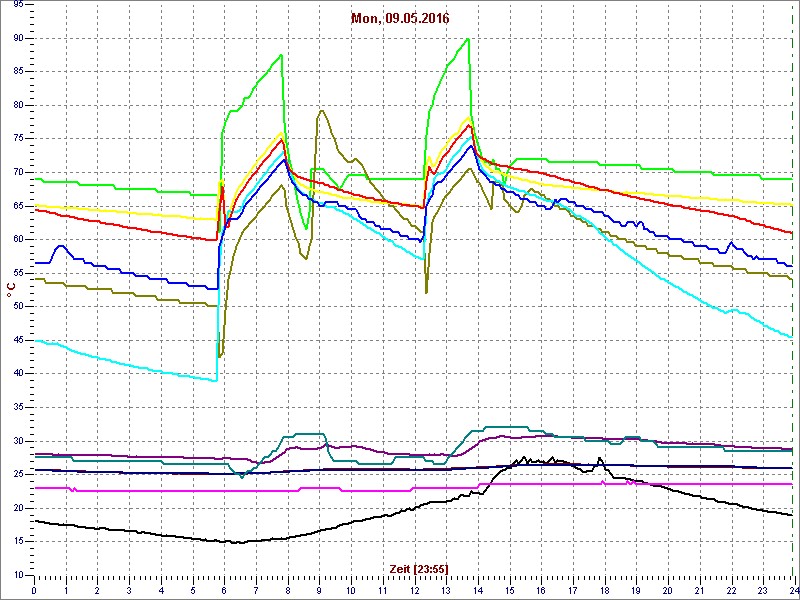Select the 85 temperature axis label
The height and width of the screenshot is (600, 800).
[17, 72]
